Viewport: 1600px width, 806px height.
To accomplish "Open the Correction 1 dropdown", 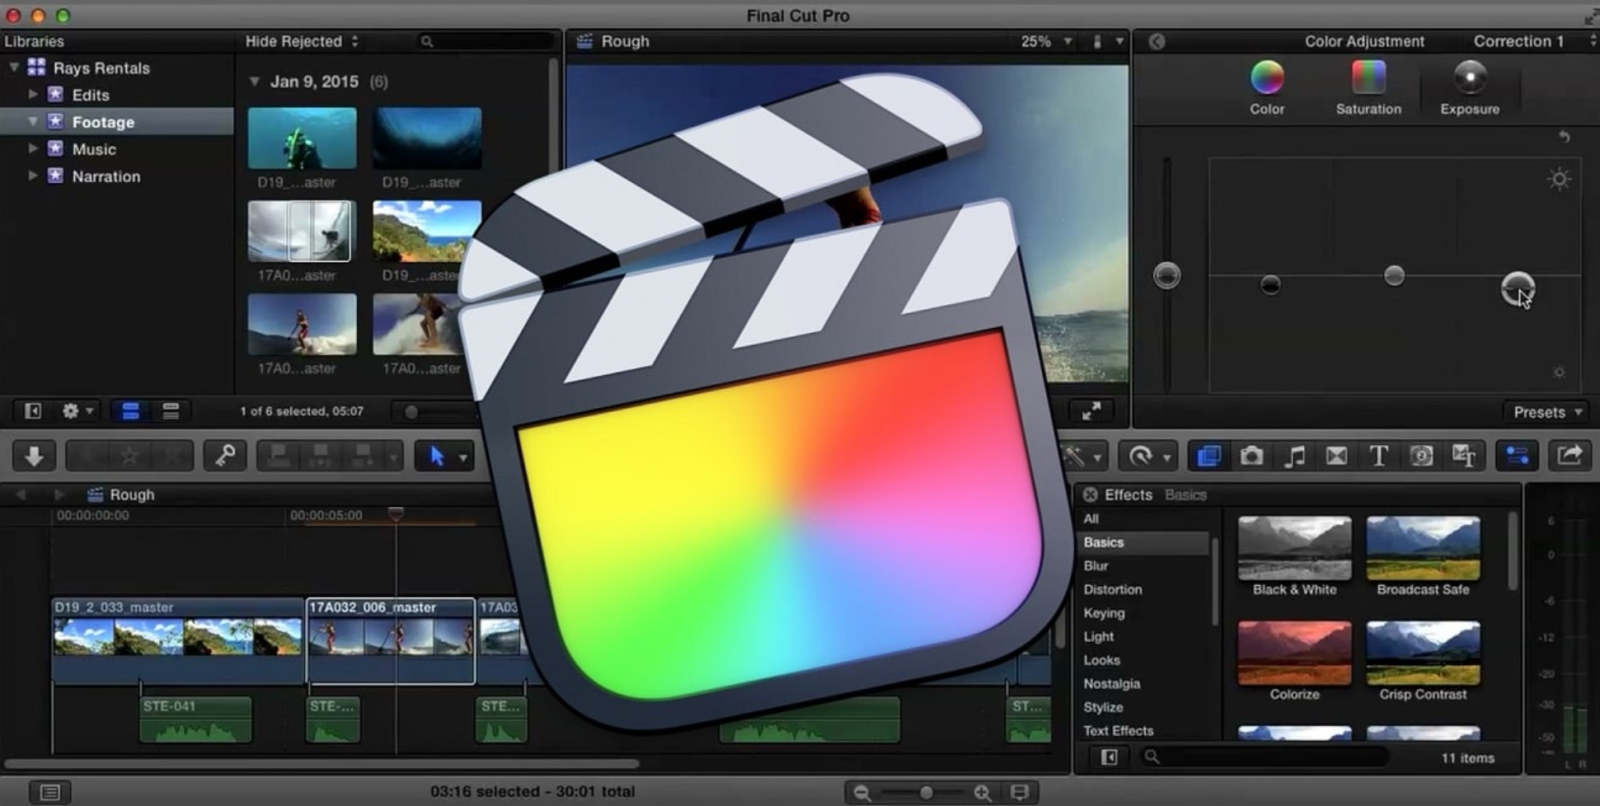I will [x=1534, y=41].
